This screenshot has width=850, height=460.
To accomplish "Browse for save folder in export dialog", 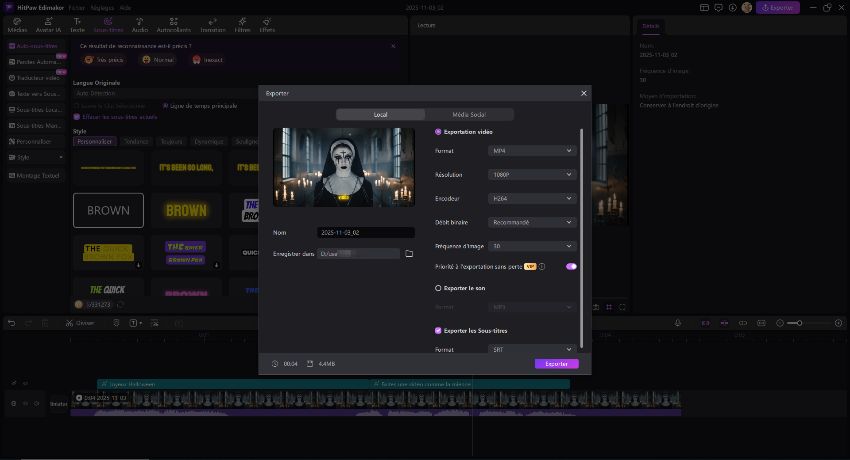I will tap(409, 254).
